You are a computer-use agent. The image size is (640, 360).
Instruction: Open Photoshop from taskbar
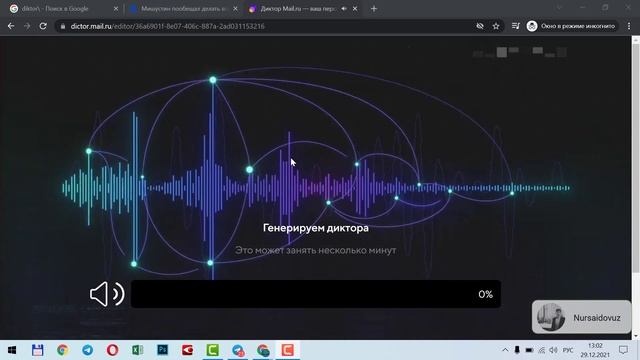click(x=162, y=350)
